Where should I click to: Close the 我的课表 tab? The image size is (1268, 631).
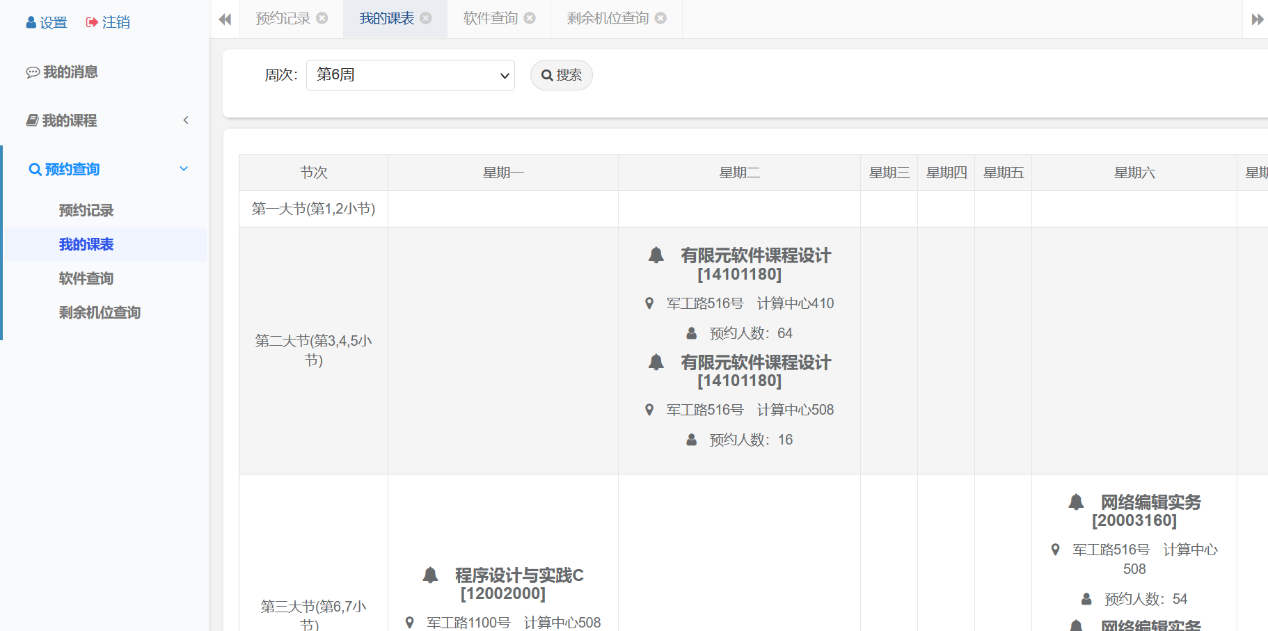(426, 18)
